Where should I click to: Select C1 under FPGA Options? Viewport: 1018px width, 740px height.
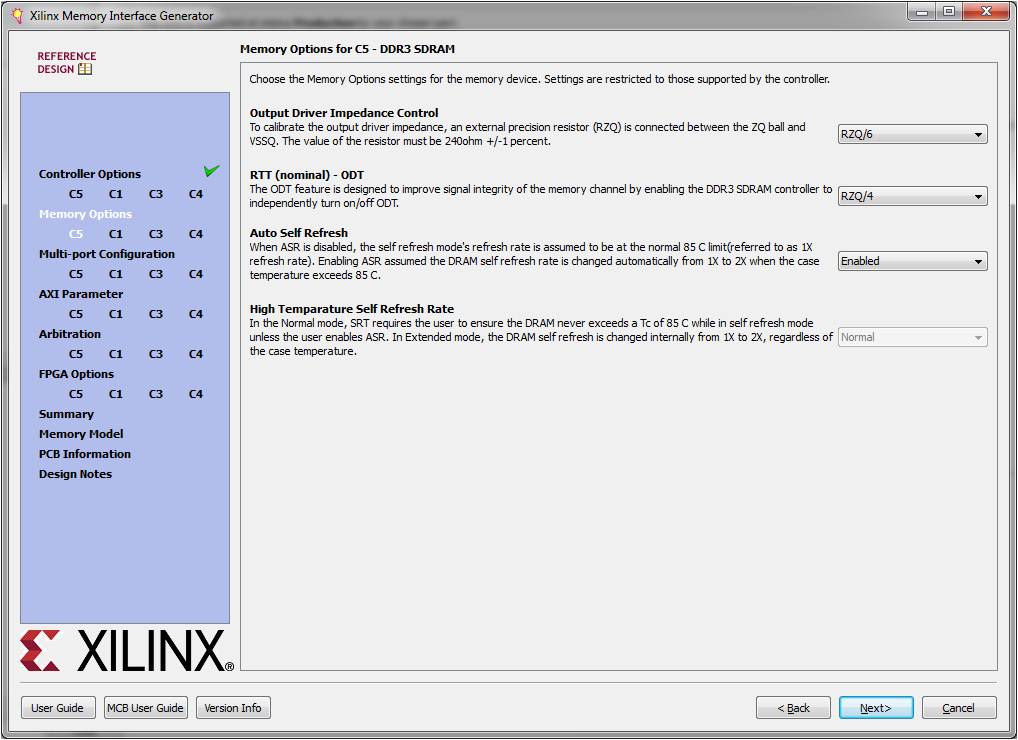pyautogui.click(x=116, y=394)
